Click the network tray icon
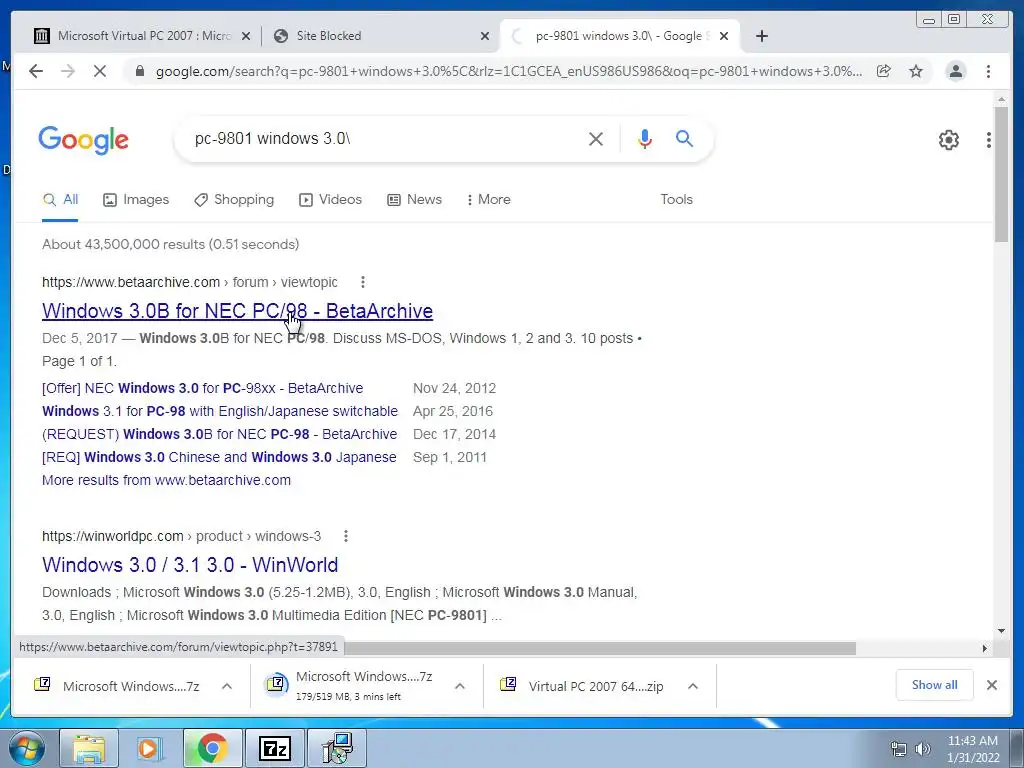The width and height of the screenshot is (1024, 768). [x=899, y=749]
